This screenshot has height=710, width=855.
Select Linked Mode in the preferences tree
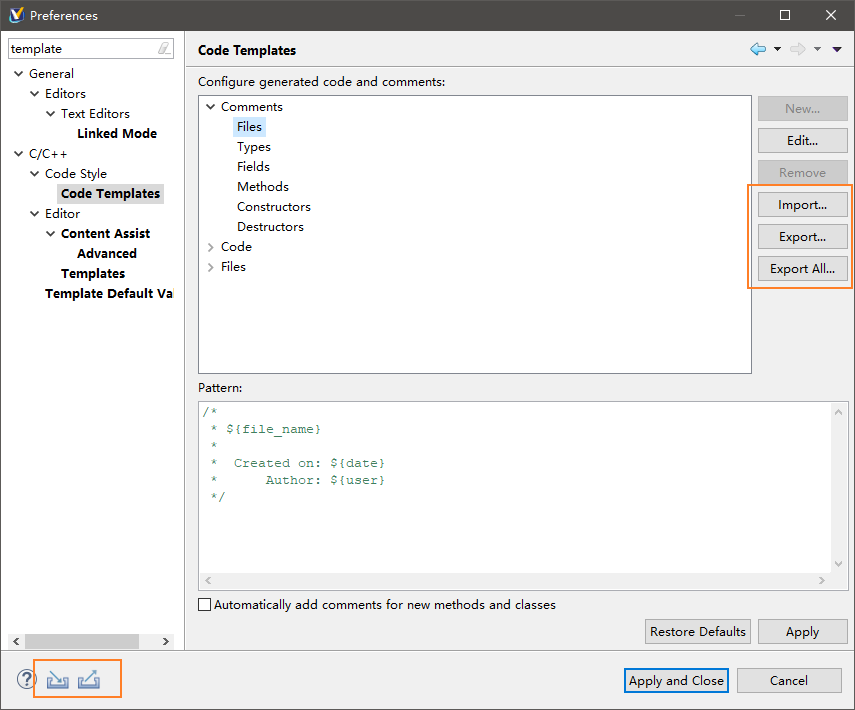[x=117, y=134]
